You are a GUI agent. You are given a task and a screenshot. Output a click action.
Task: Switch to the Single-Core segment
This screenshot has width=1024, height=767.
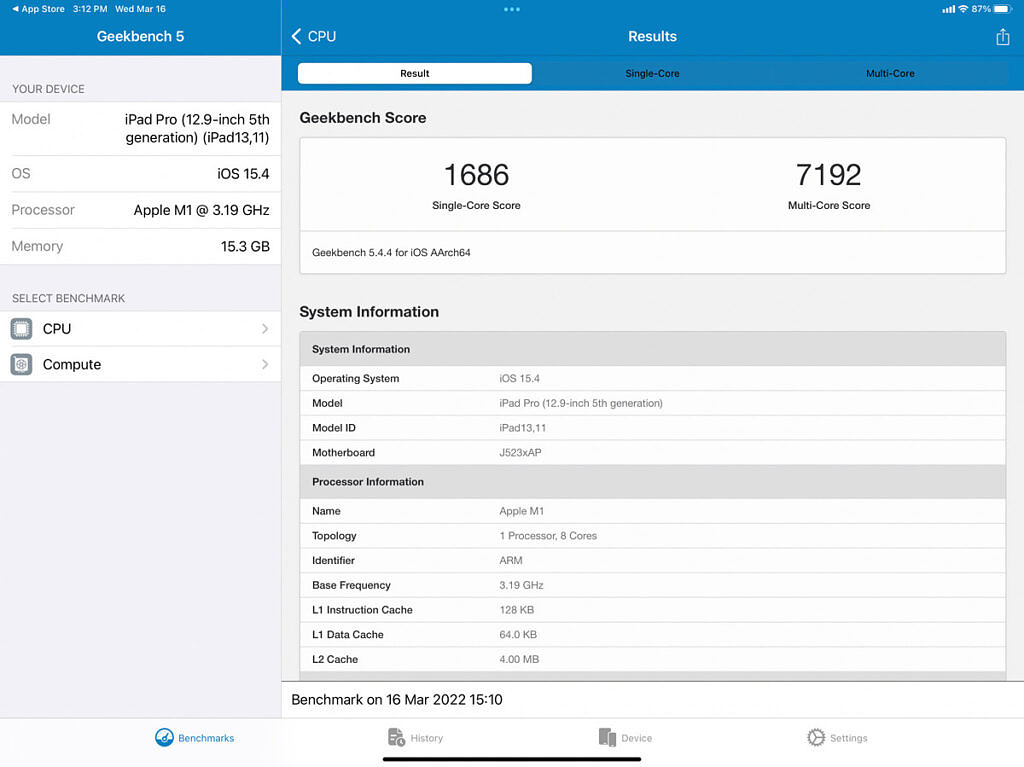coord(652,73)
